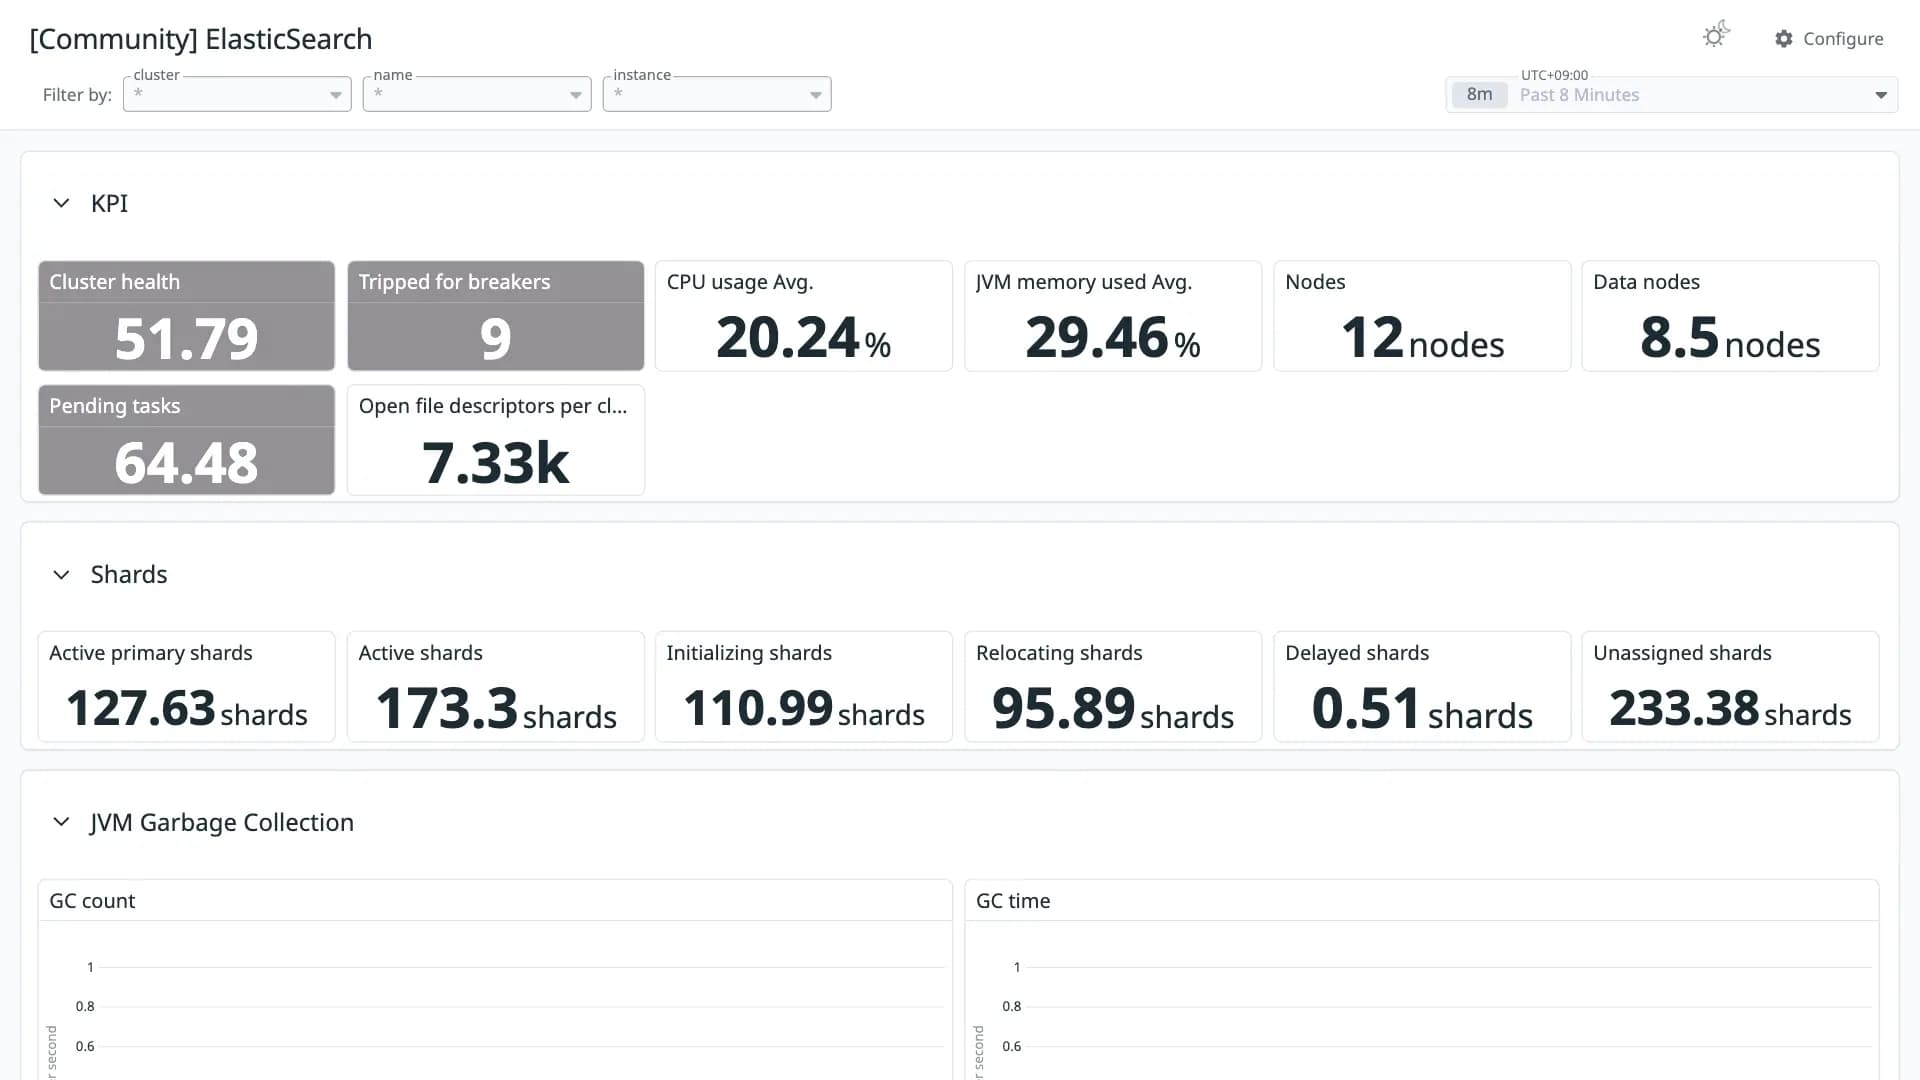This screenshot has width=1920, height=1080.
Task: Click the GC time graph title
Action: pos(1013,901)
